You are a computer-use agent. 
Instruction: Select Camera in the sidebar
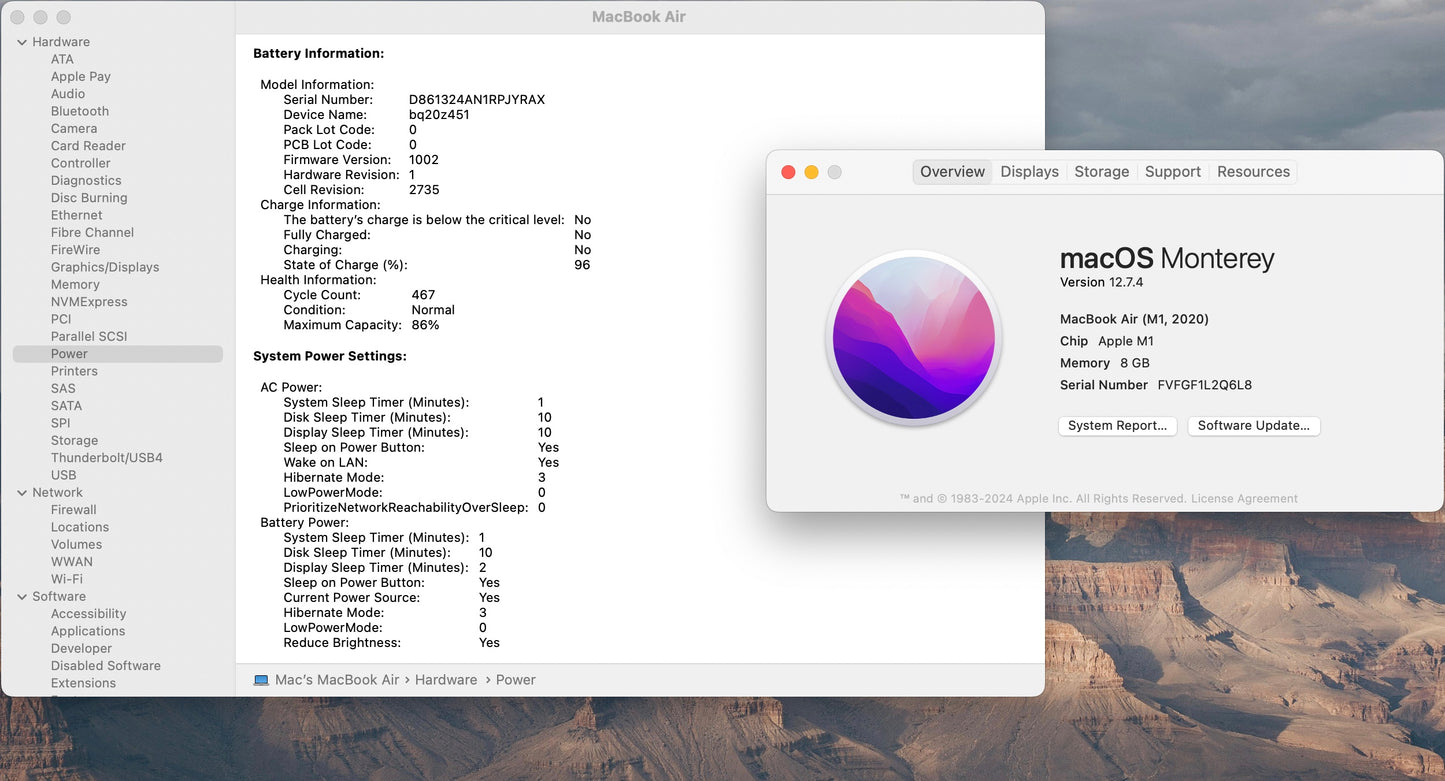(x=74, y=128)
